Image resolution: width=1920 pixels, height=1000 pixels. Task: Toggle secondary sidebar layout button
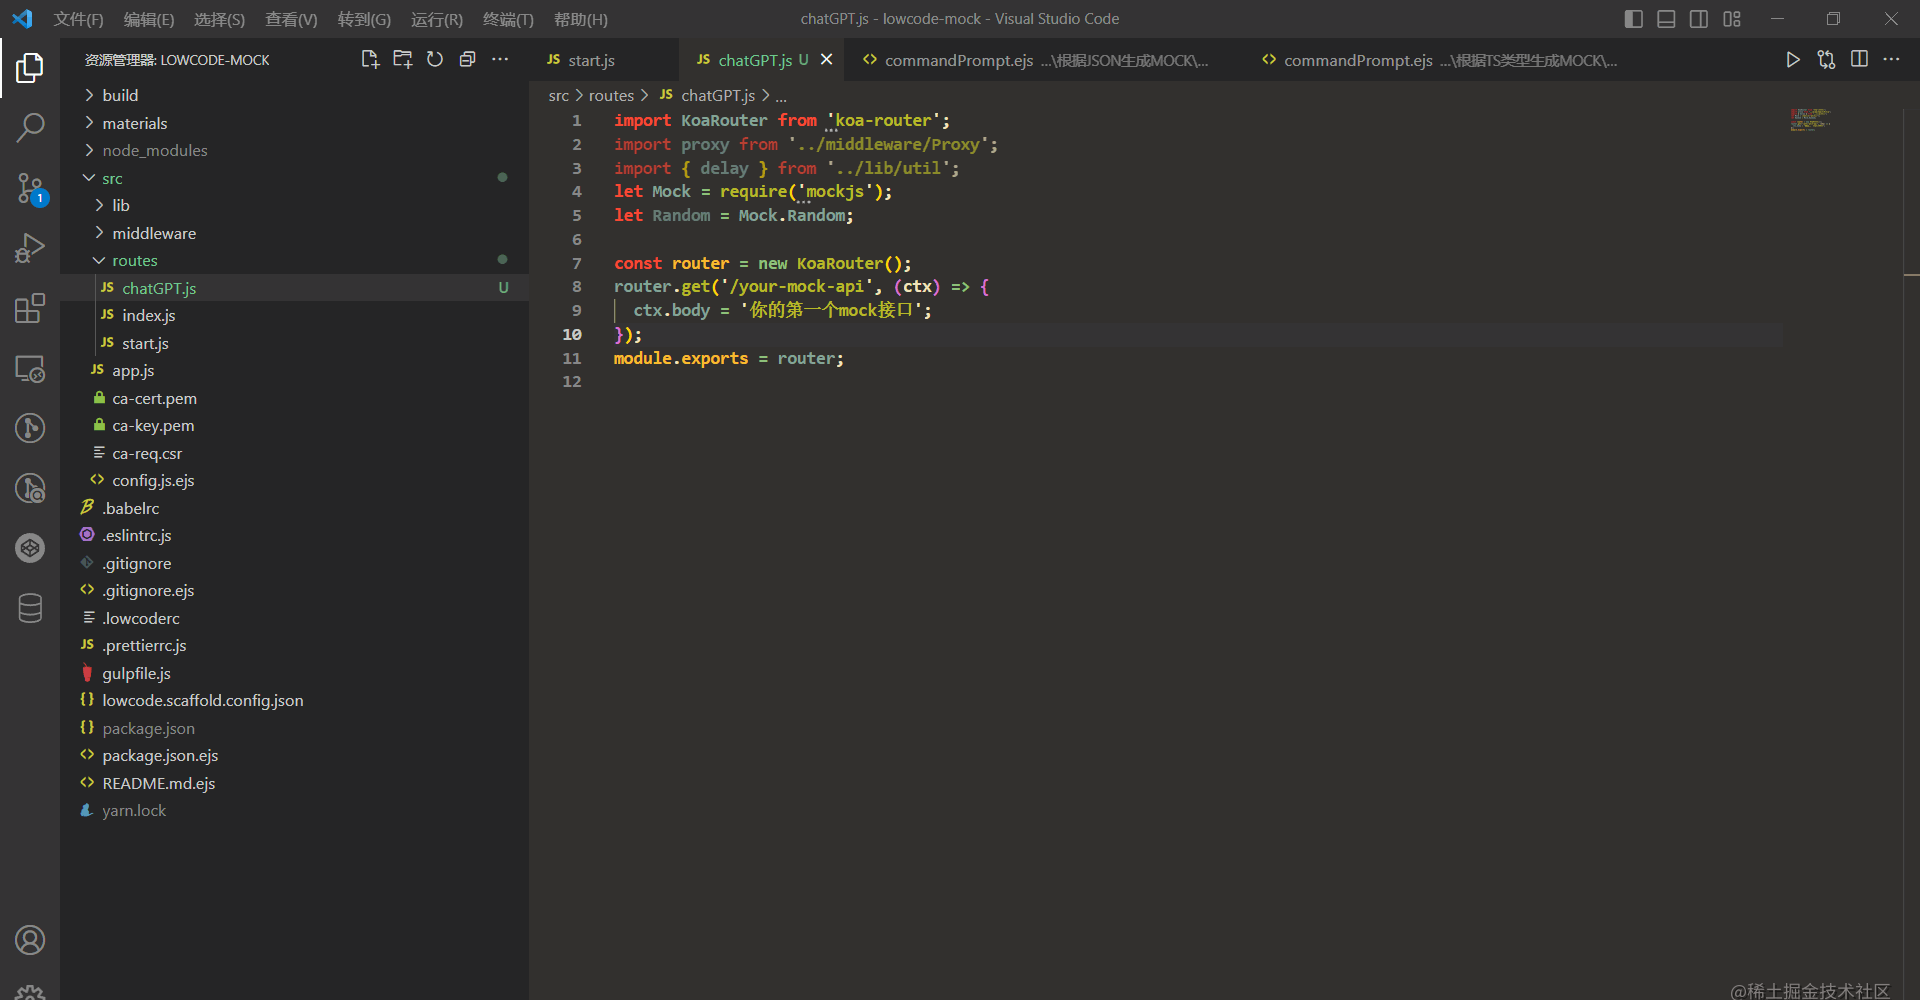click(1699, 19)
